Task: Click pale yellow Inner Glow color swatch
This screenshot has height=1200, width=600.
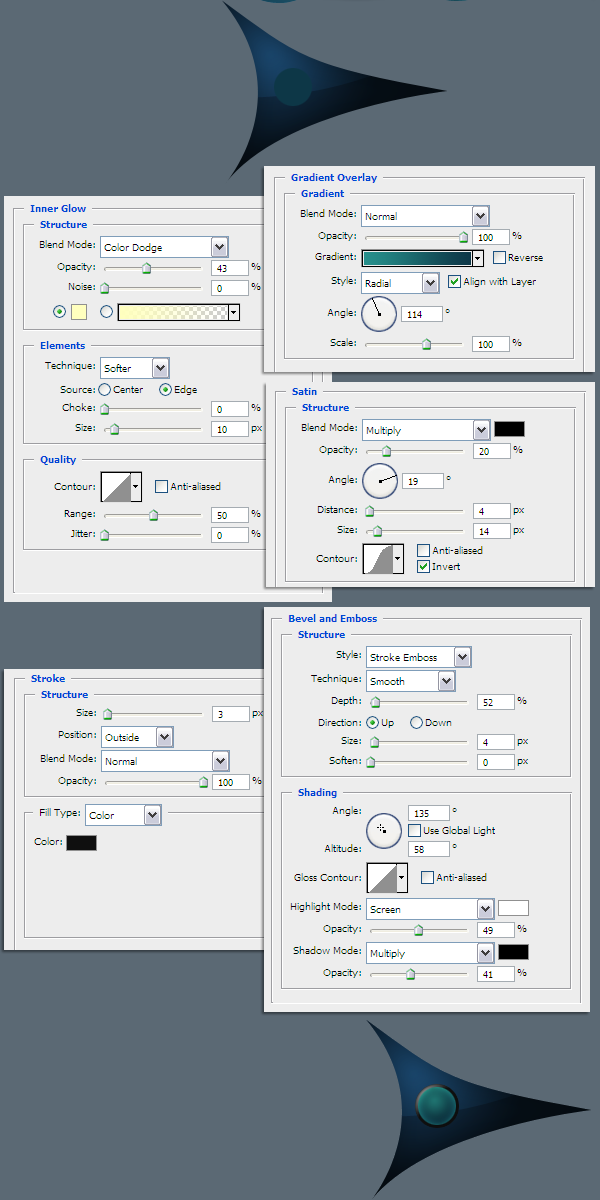Action: [79, 312]
